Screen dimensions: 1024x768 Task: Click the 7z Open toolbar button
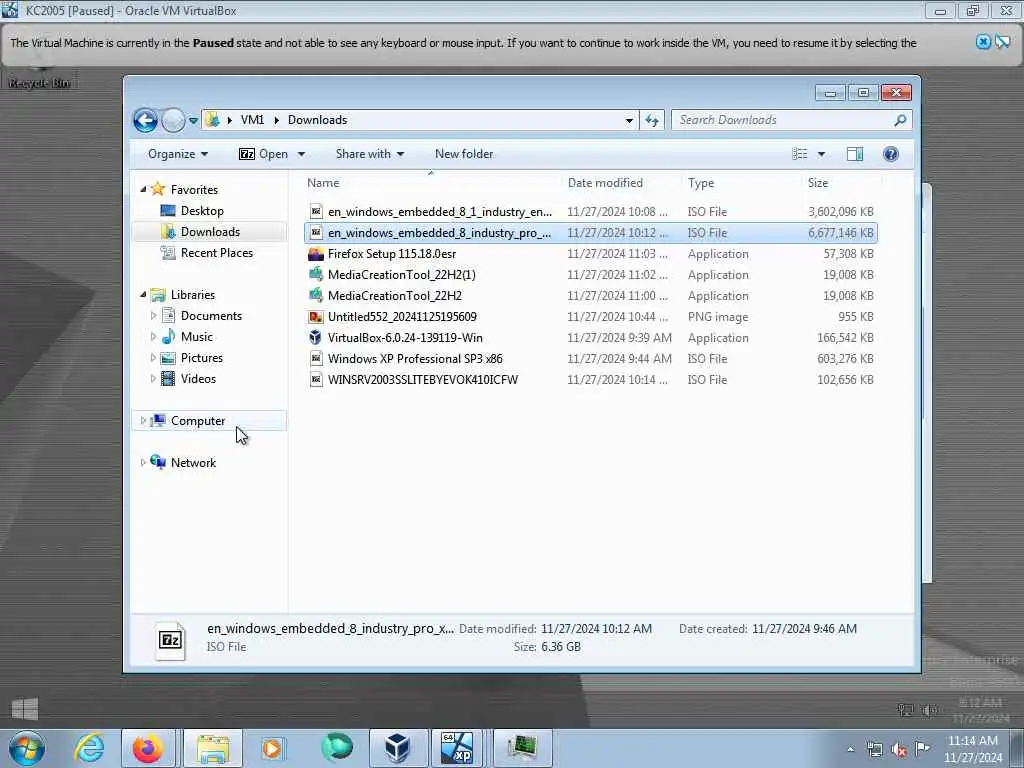coord(263,154)
